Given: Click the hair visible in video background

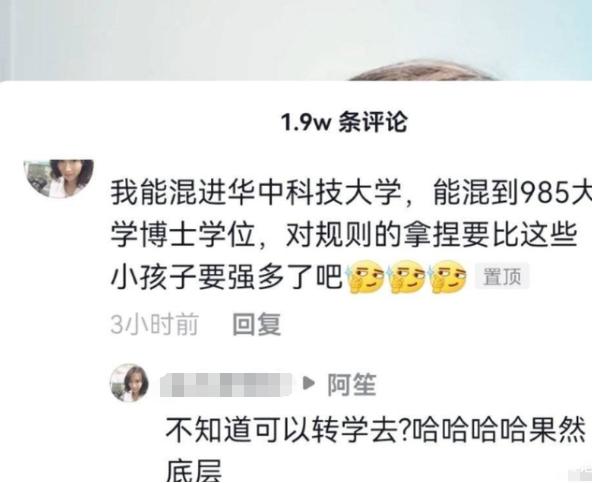Looking at the screenshot, I should click(x=421, y=70).
